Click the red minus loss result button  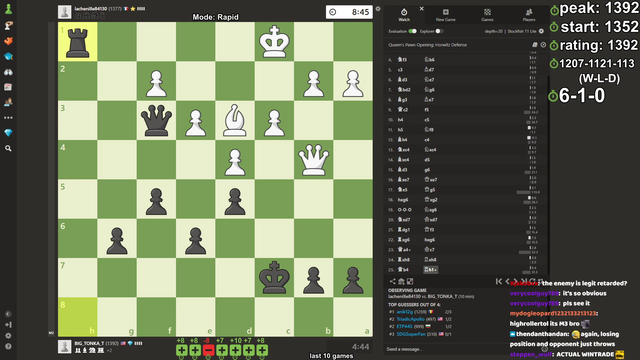[208, 350]
